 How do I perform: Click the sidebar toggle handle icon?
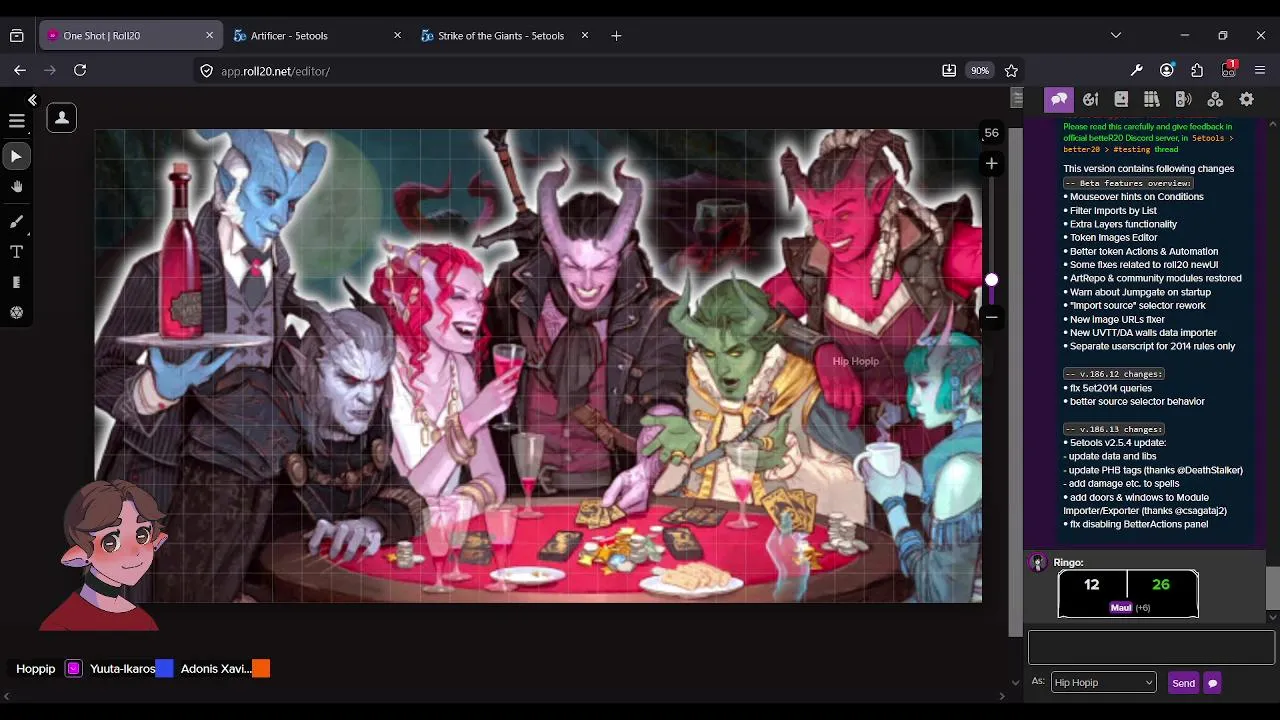click(x=1017, y=98)
